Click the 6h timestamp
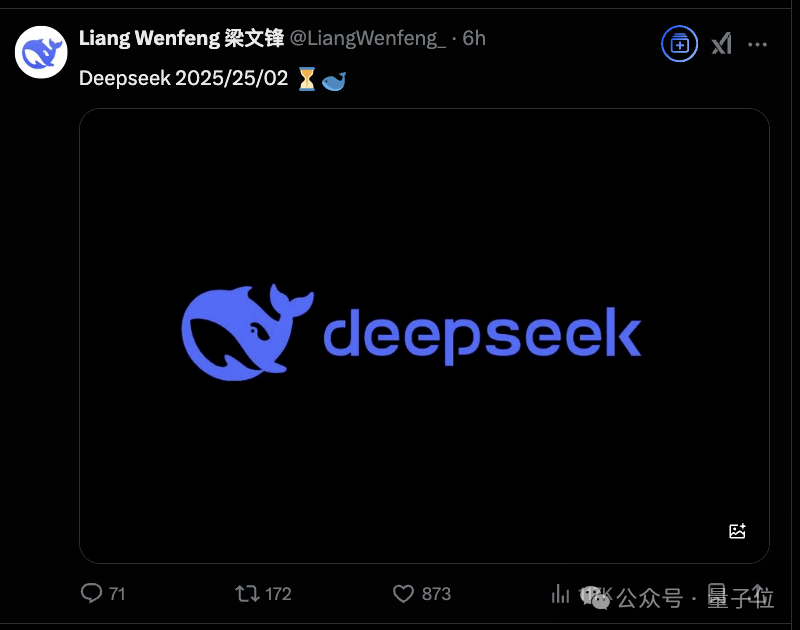This screenshot has width=800, height=630. tap(474, 38)
